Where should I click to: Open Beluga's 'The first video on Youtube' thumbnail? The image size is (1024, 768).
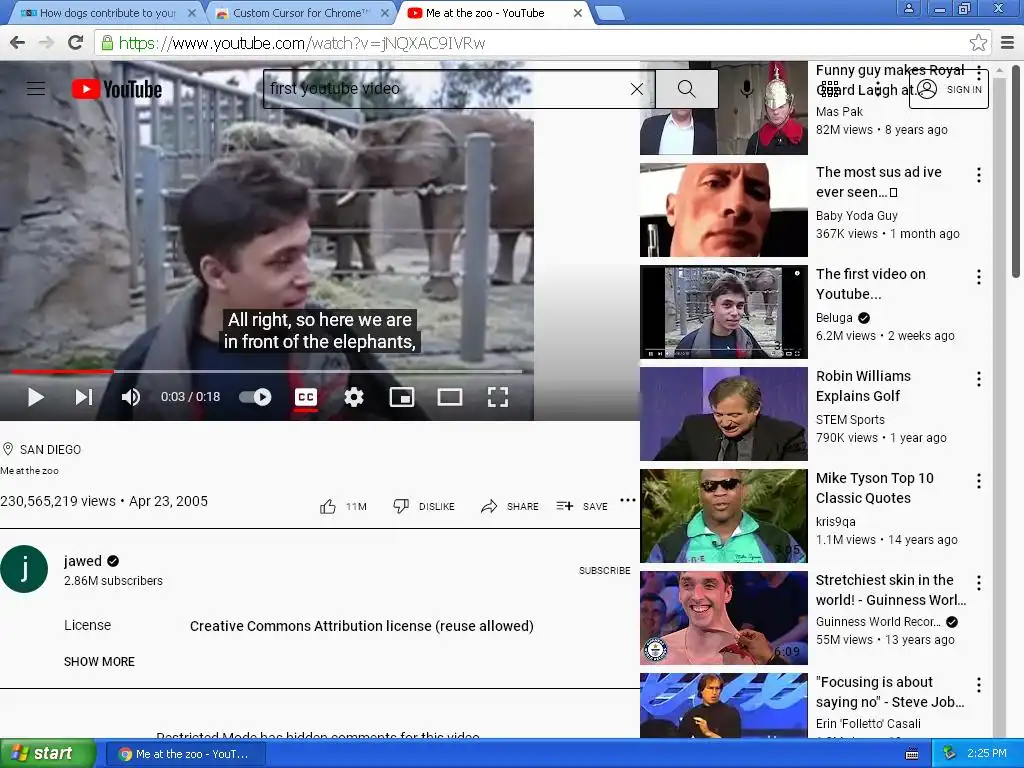coord(724,312)
